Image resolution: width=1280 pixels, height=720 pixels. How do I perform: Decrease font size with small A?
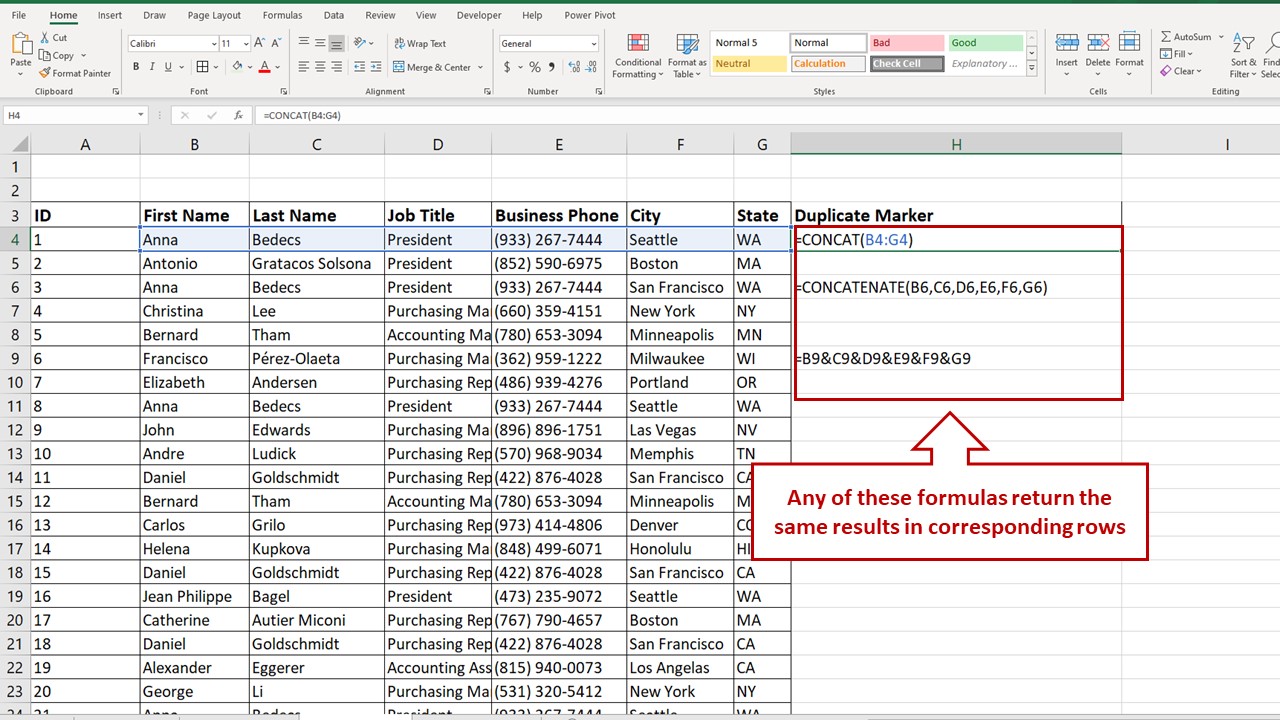click(277, 43)
